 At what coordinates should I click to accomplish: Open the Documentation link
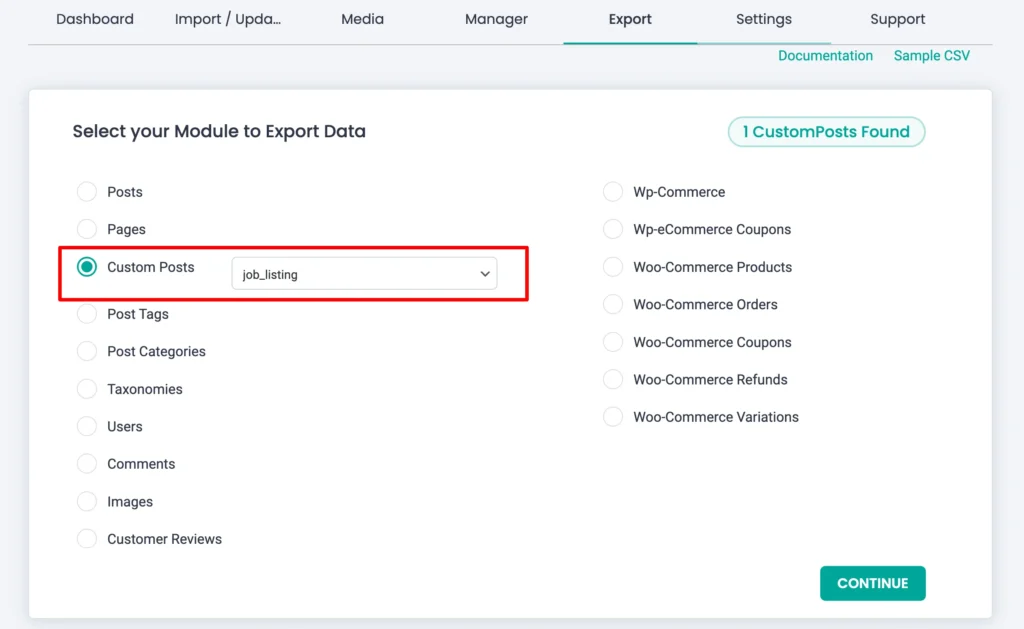(x=825, y=56)
